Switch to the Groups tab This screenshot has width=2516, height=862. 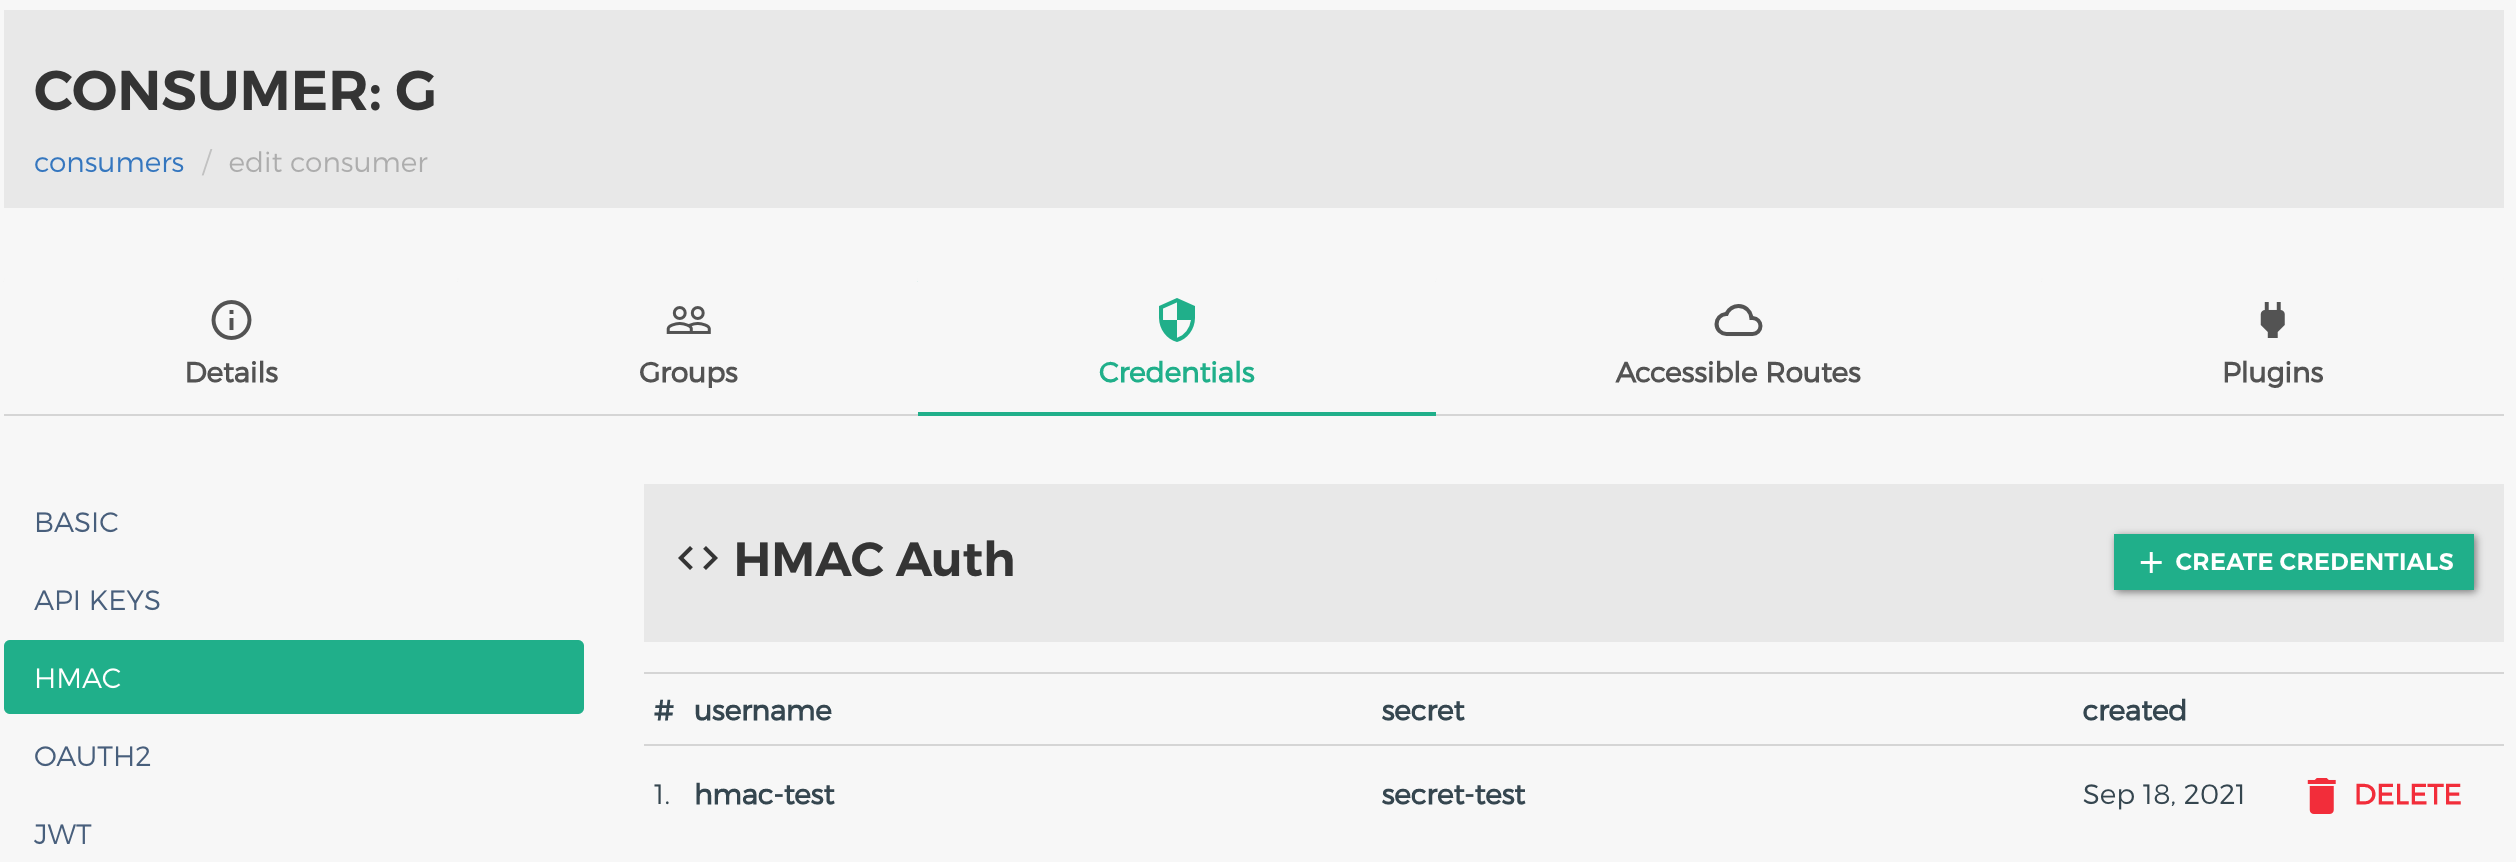(688, 343)
